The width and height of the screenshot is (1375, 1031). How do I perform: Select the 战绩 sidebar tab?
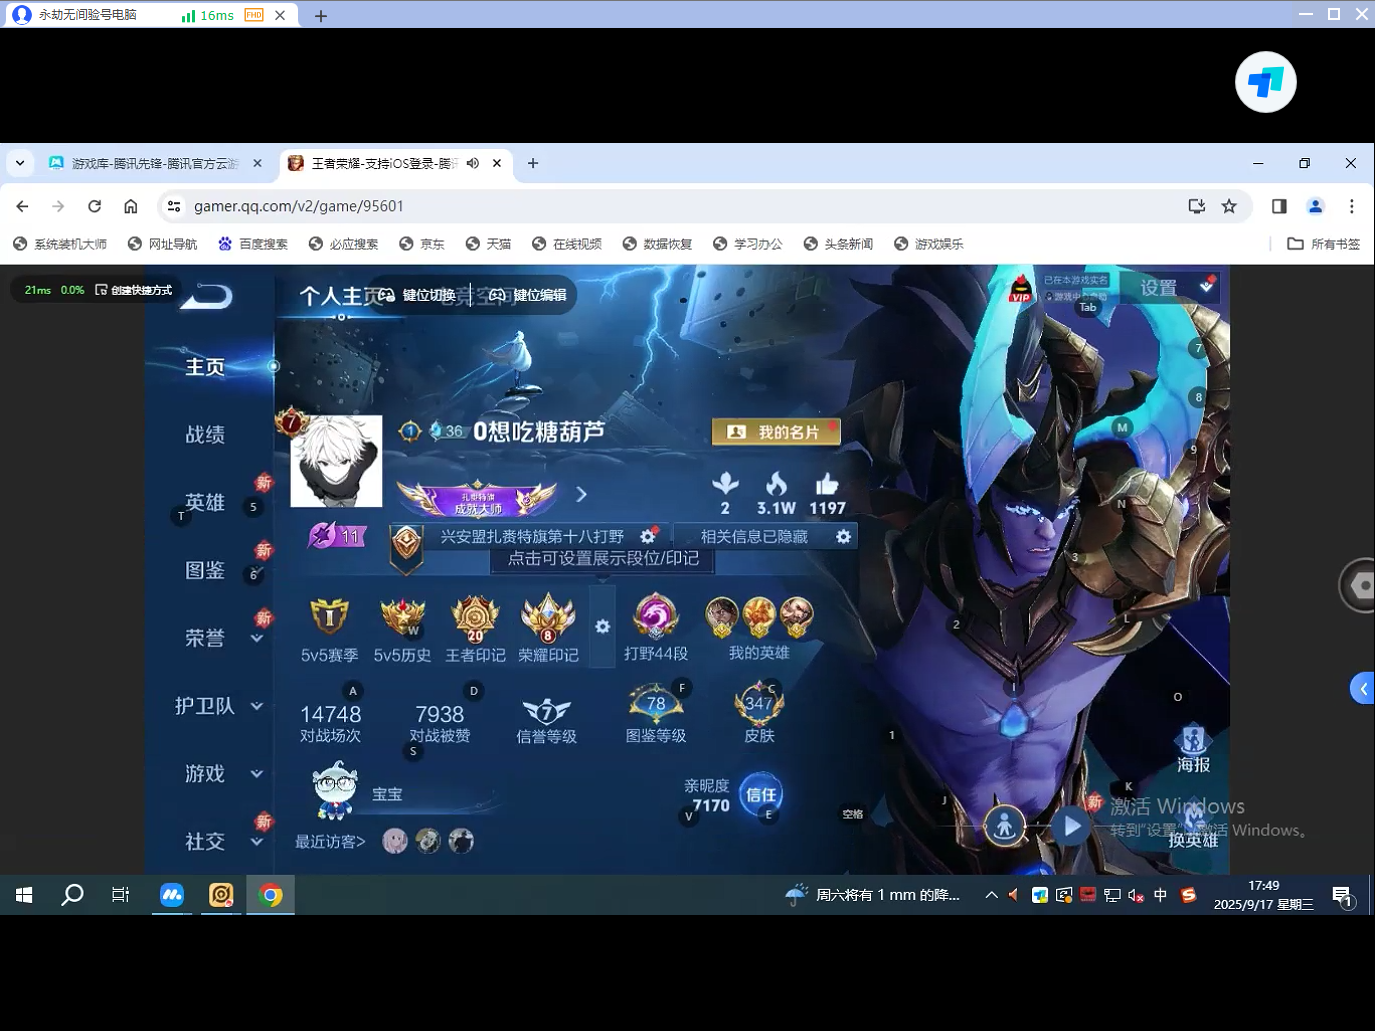point(205,435)
